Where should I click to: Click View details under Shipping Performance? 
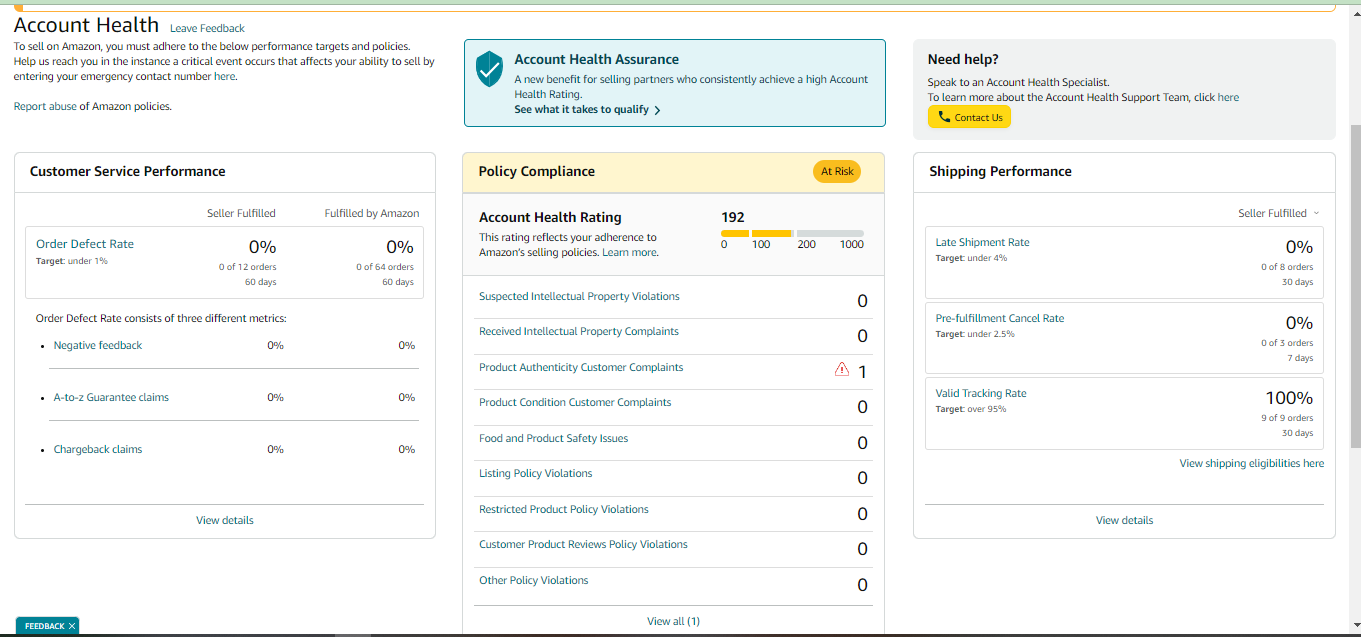pos(1124,520)
